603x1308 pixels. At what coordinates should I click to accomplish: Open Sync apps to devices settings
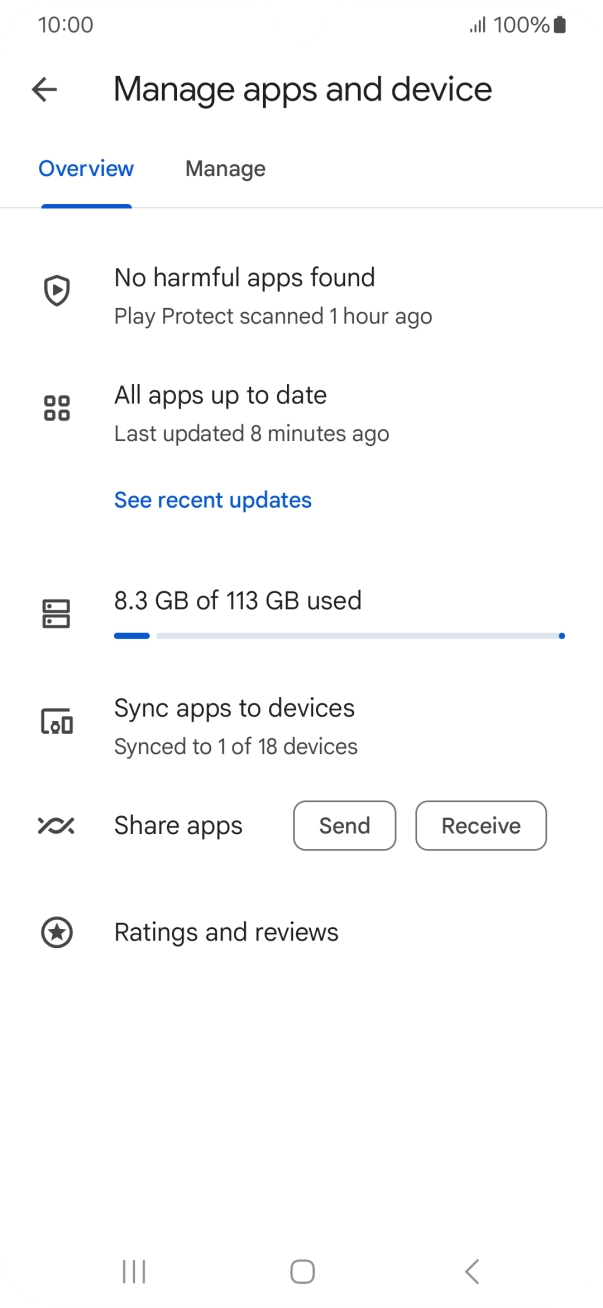236,725
